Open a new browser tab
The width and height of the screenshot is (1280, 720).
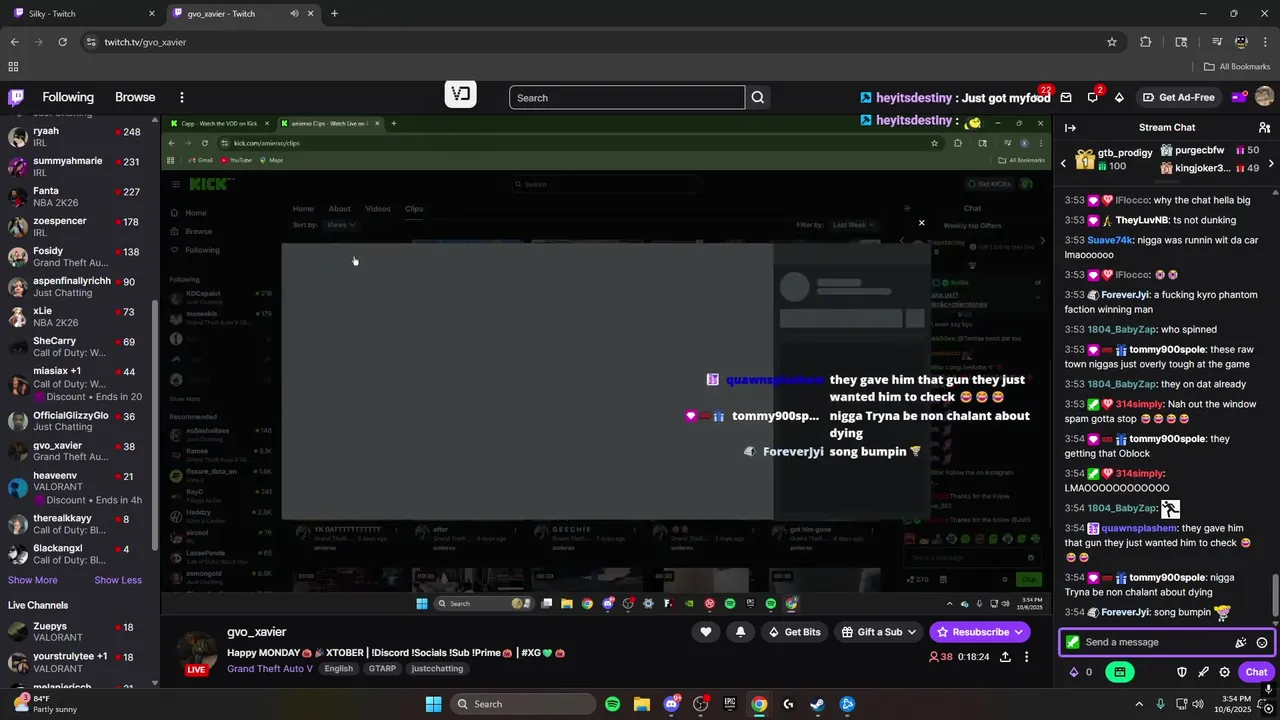[334, 14]
